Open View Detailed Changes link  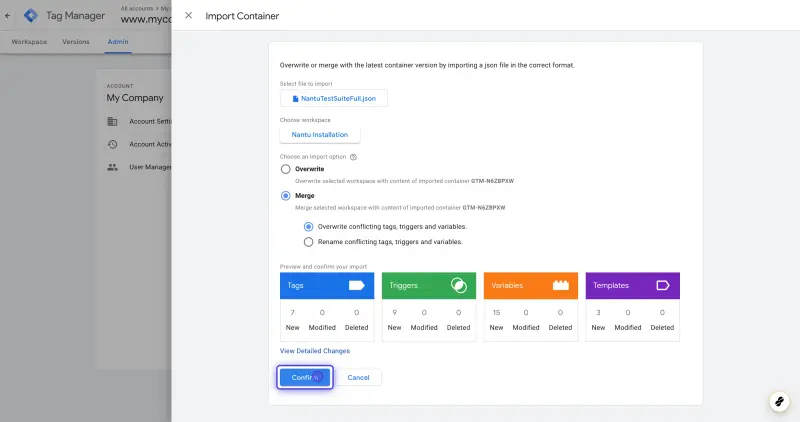[315, 351]
